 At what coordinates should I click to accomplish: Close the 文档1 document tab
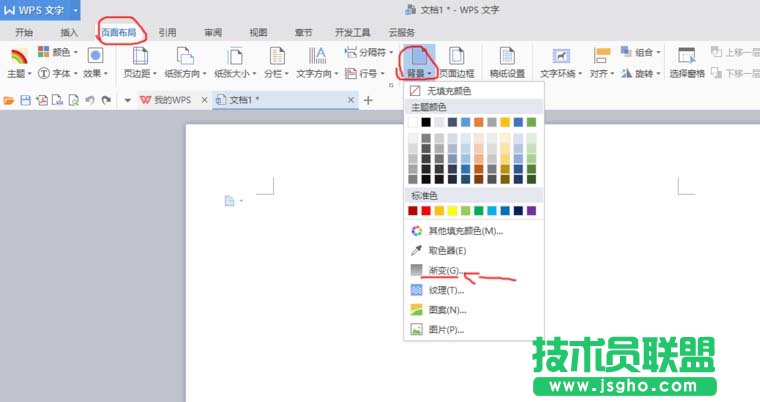(x=351, y=100)
